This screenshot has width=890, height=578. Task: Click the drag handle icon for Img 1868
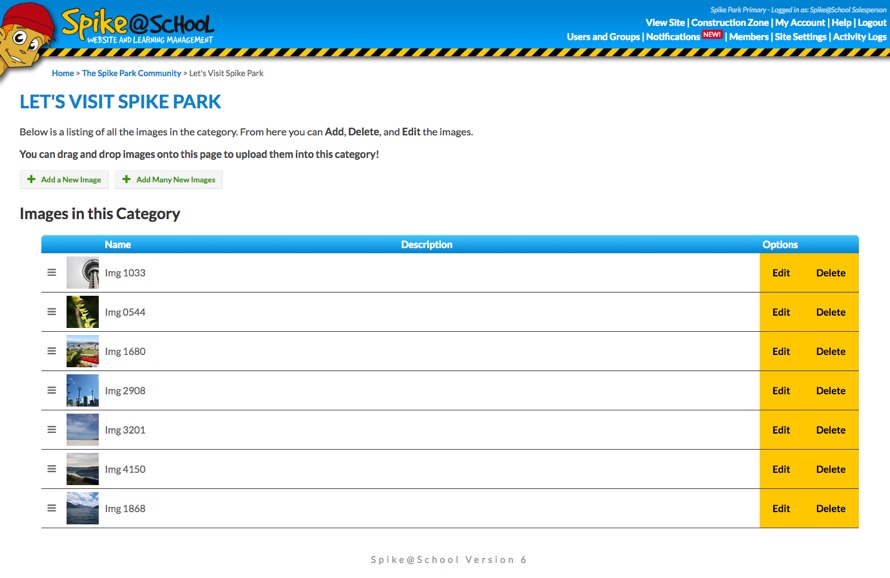coord(52,508)
